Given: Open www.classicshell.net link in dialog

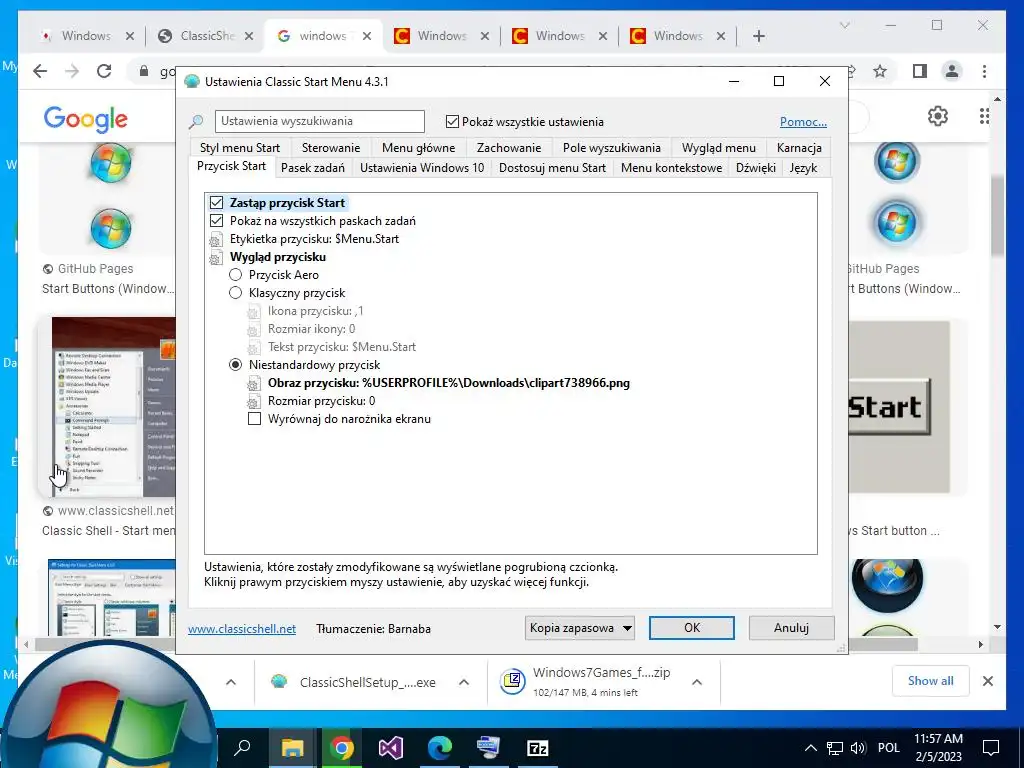Looking at the screenshot, I should pyautogui.click(x=242, y=629).
